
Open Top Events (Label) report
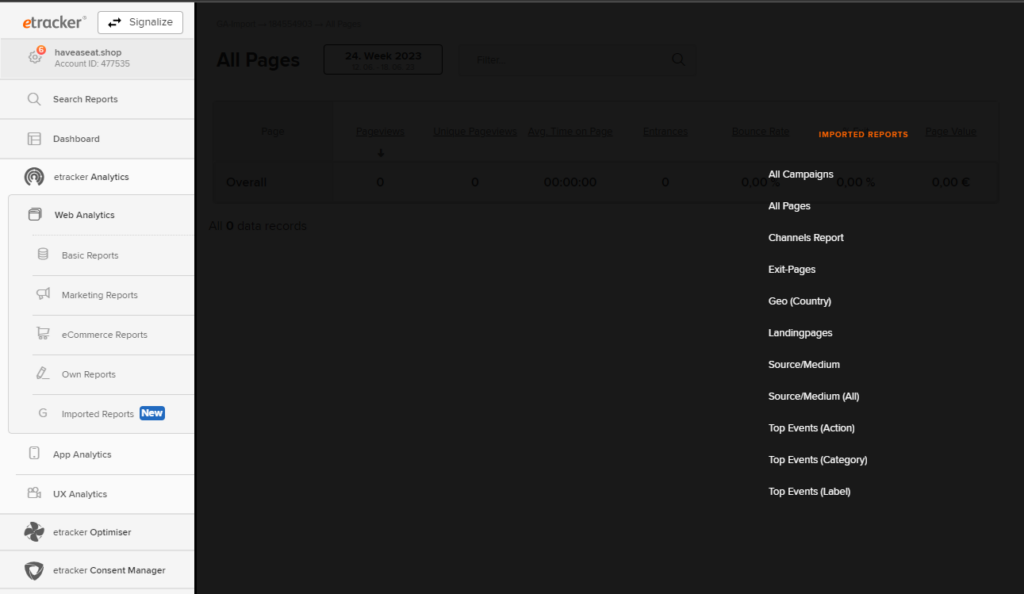coord(809,492)
